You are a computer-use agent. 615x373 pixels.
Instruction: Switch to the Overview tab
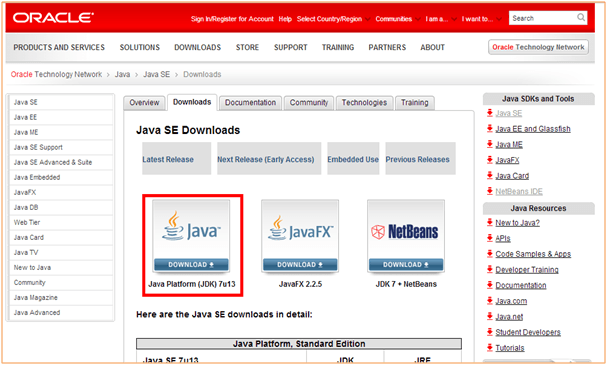pyautogui.click(x=144, y=103)
